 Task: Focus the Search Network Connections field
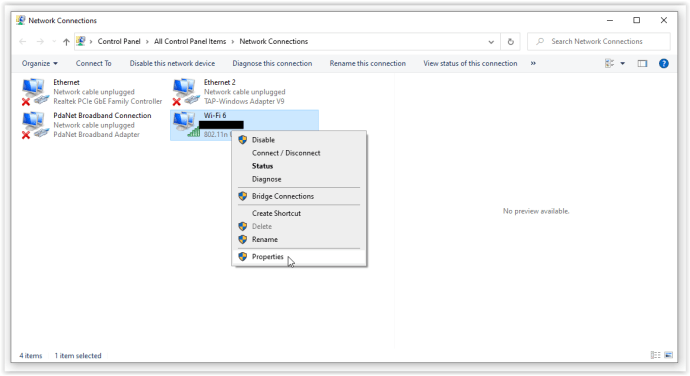pos(599,41)
